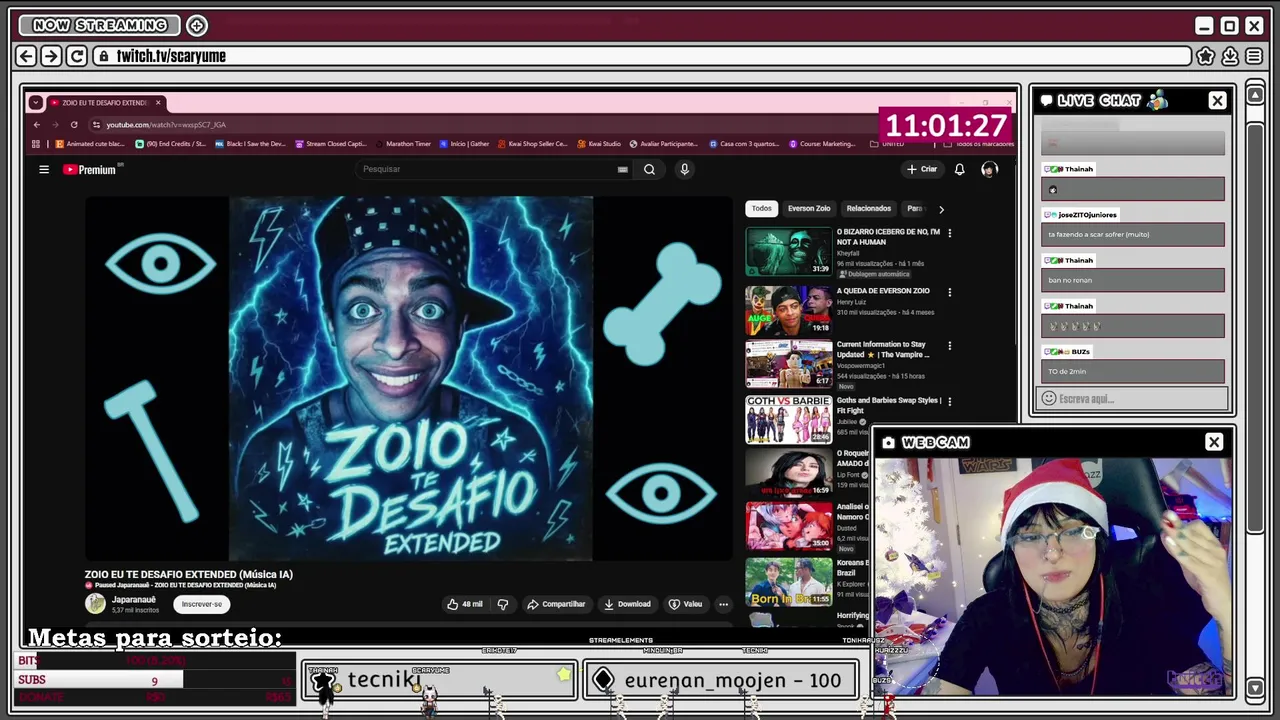
Task: Click the Inscrever-se subscribe button
Action: [202, 604]
